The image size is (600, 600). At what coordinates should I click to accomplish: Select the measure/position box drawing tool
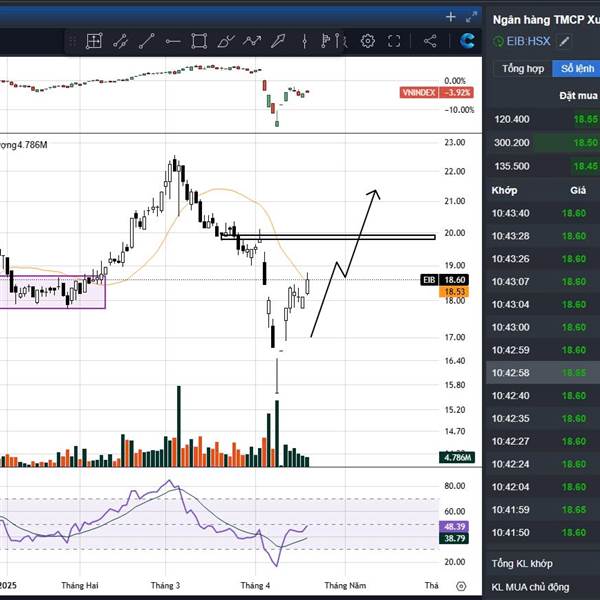(94, 41)
